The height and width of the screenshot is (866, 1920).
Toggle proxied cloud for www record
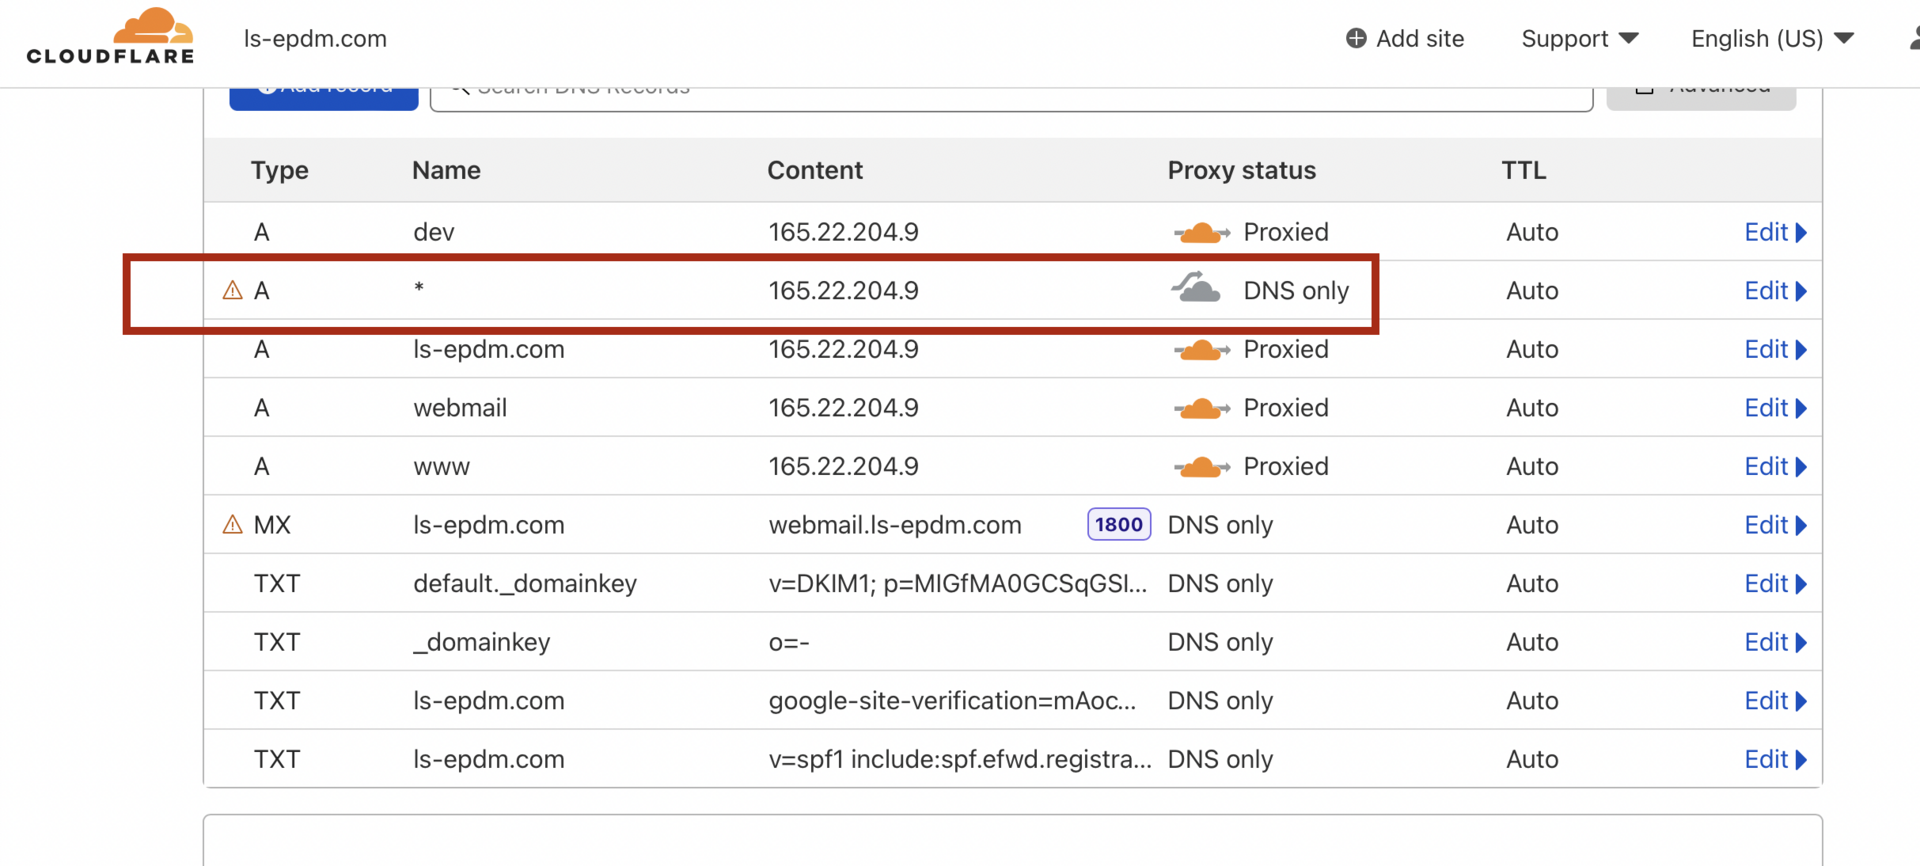(x=1201, y=467)
